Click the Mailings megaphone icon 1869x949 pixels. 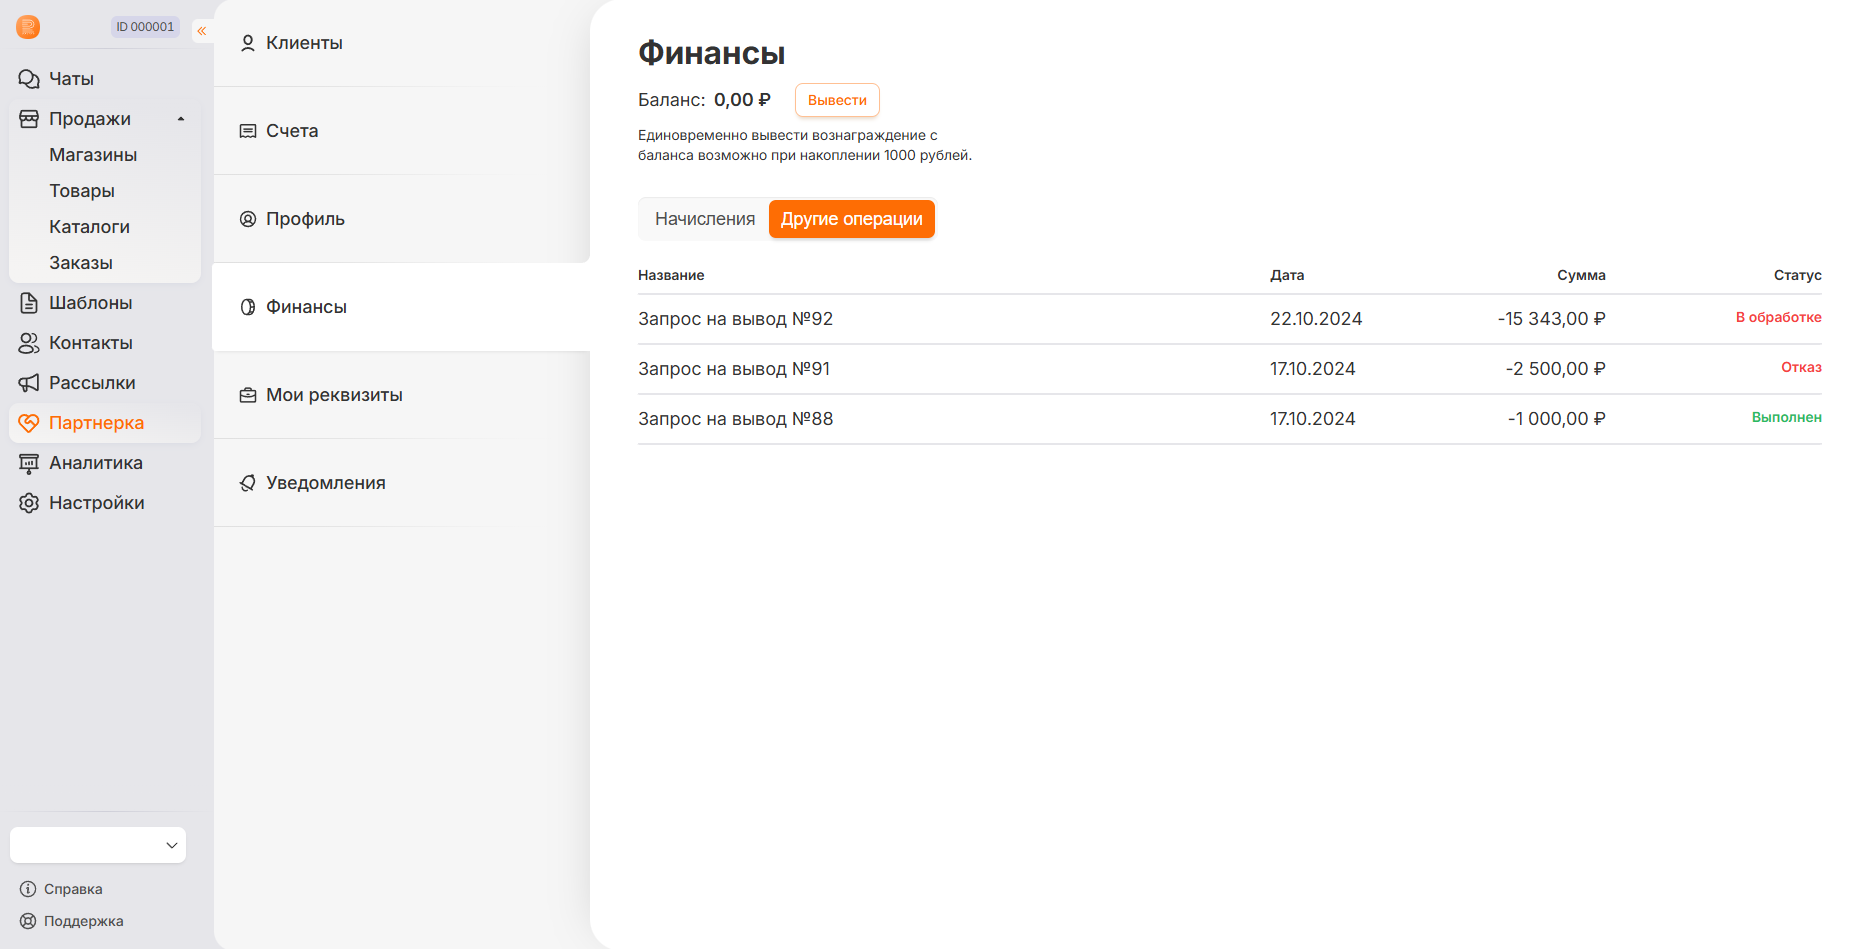click(29, 383)
